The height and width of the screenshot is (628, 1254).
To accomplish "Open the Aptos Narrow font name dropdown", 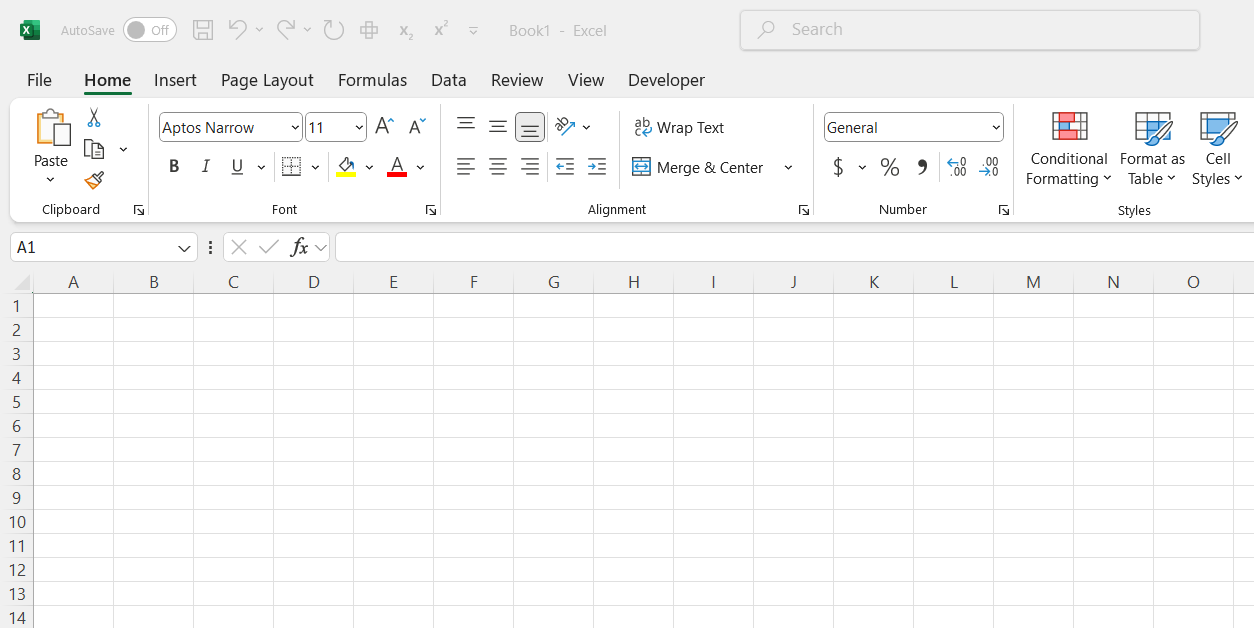I will (295, 127).
